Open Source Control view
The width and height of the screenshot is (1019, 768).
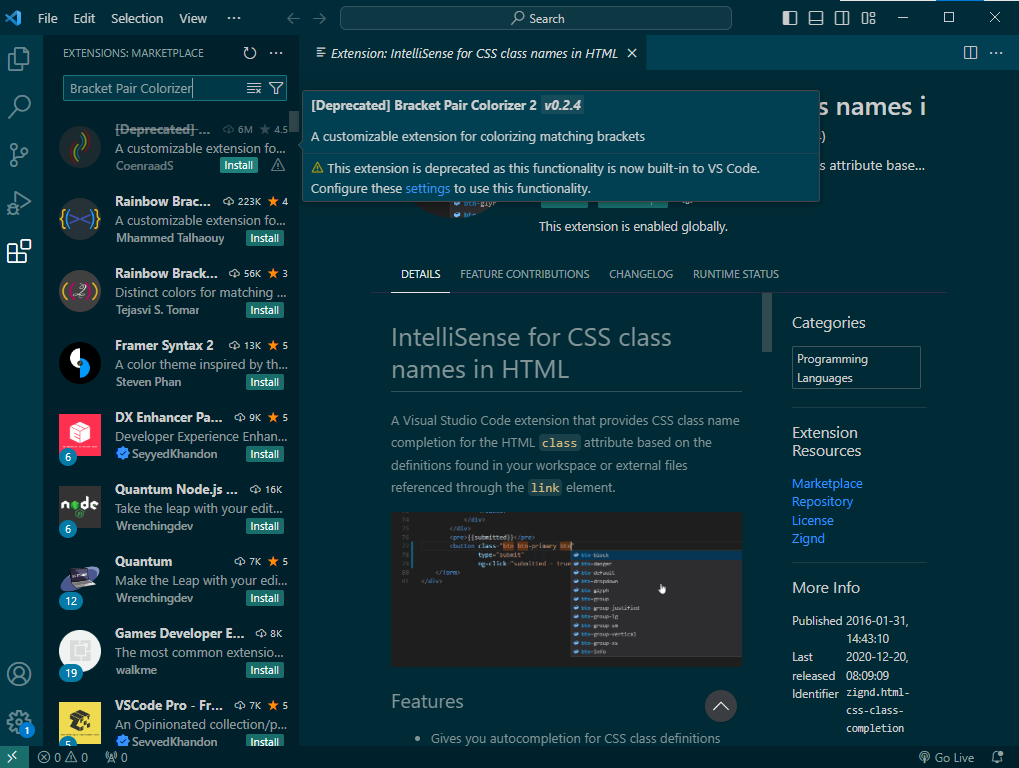point(19,155)
